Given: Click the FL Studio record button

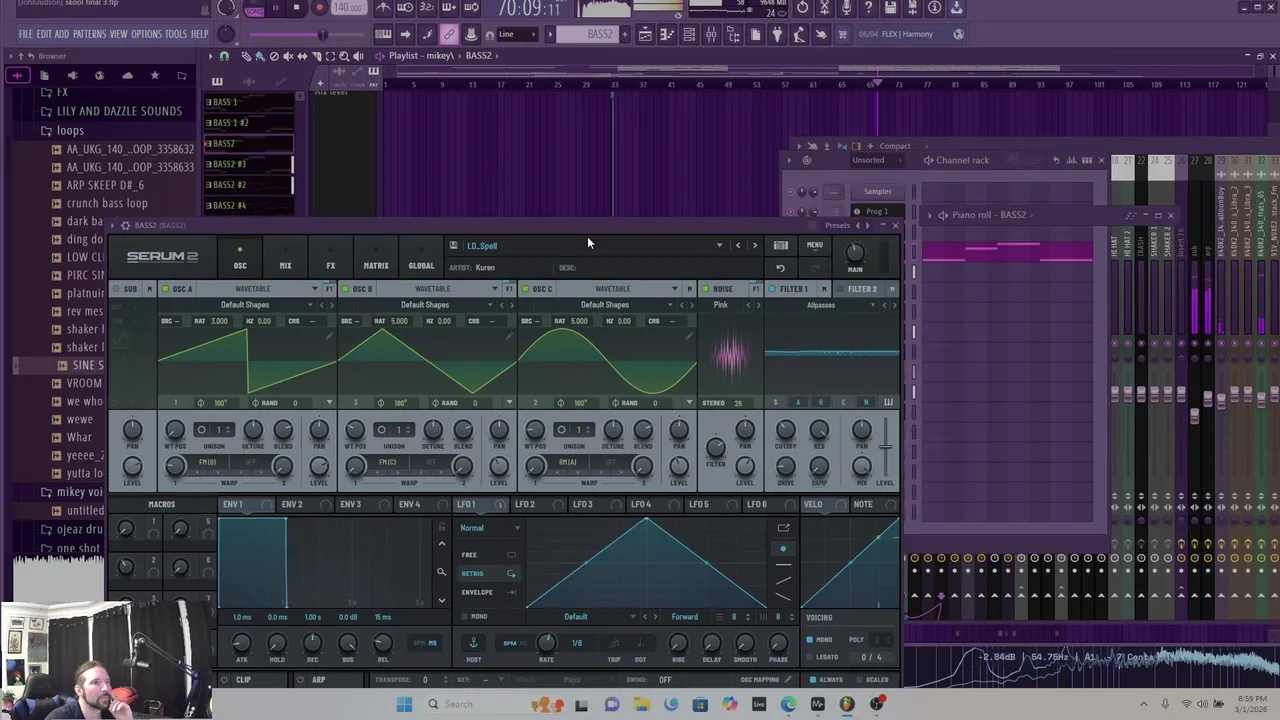Looking at the screenshot, I should [319, 8].
